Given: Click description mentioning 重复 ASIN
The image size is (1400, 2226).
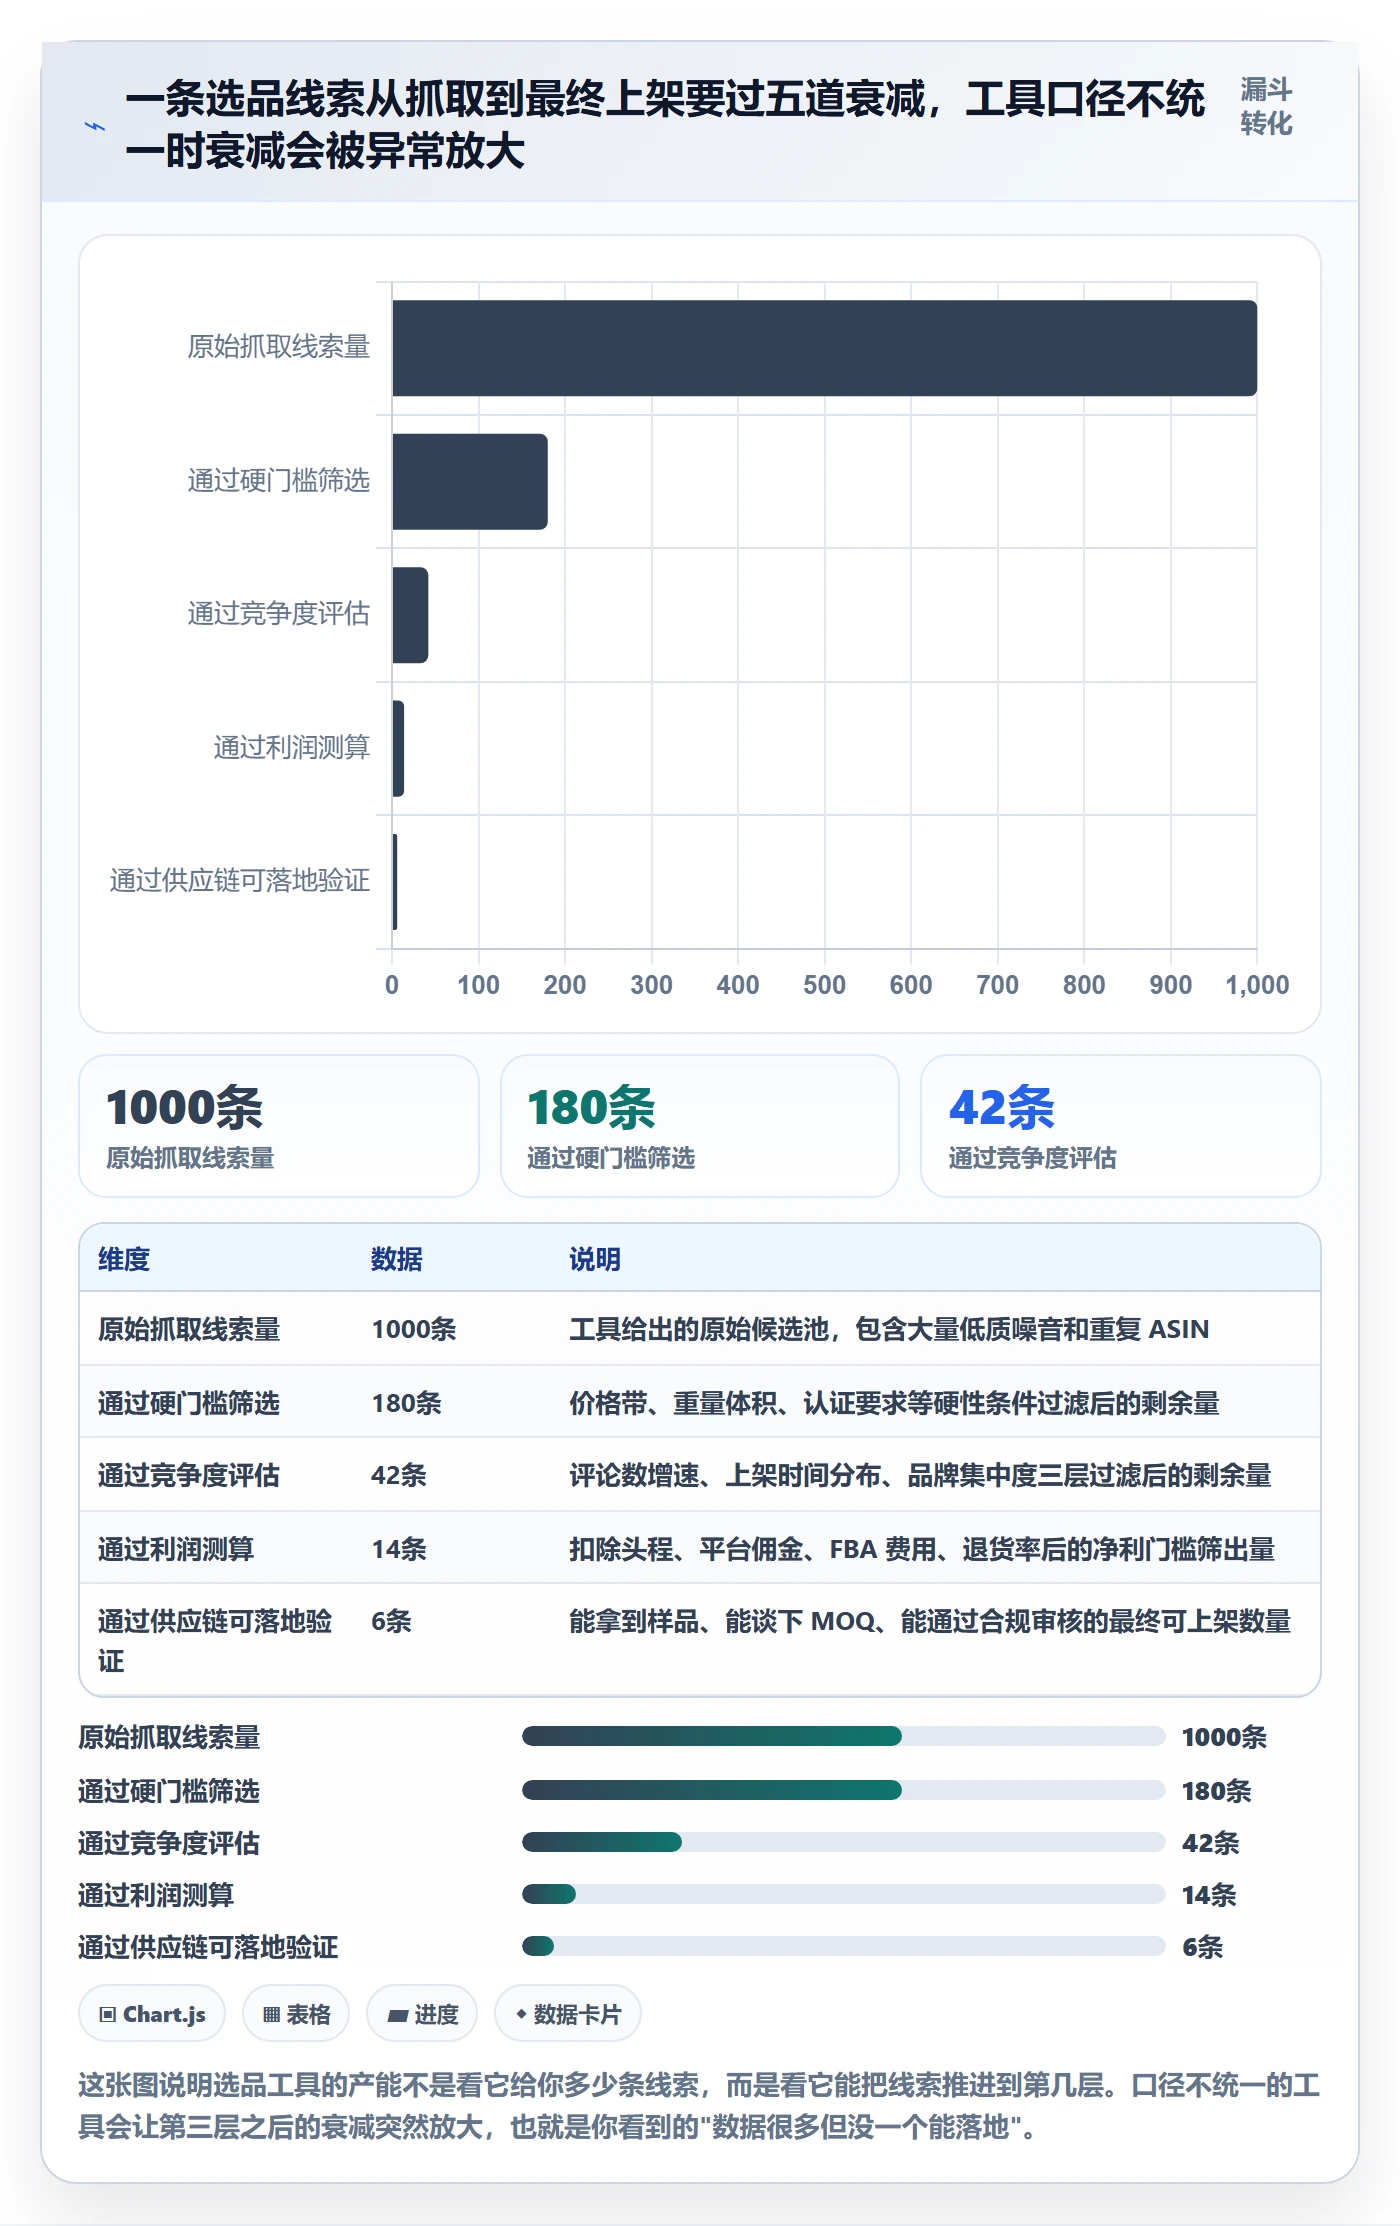Looking at the screenshot, I should click(889, 1329).
